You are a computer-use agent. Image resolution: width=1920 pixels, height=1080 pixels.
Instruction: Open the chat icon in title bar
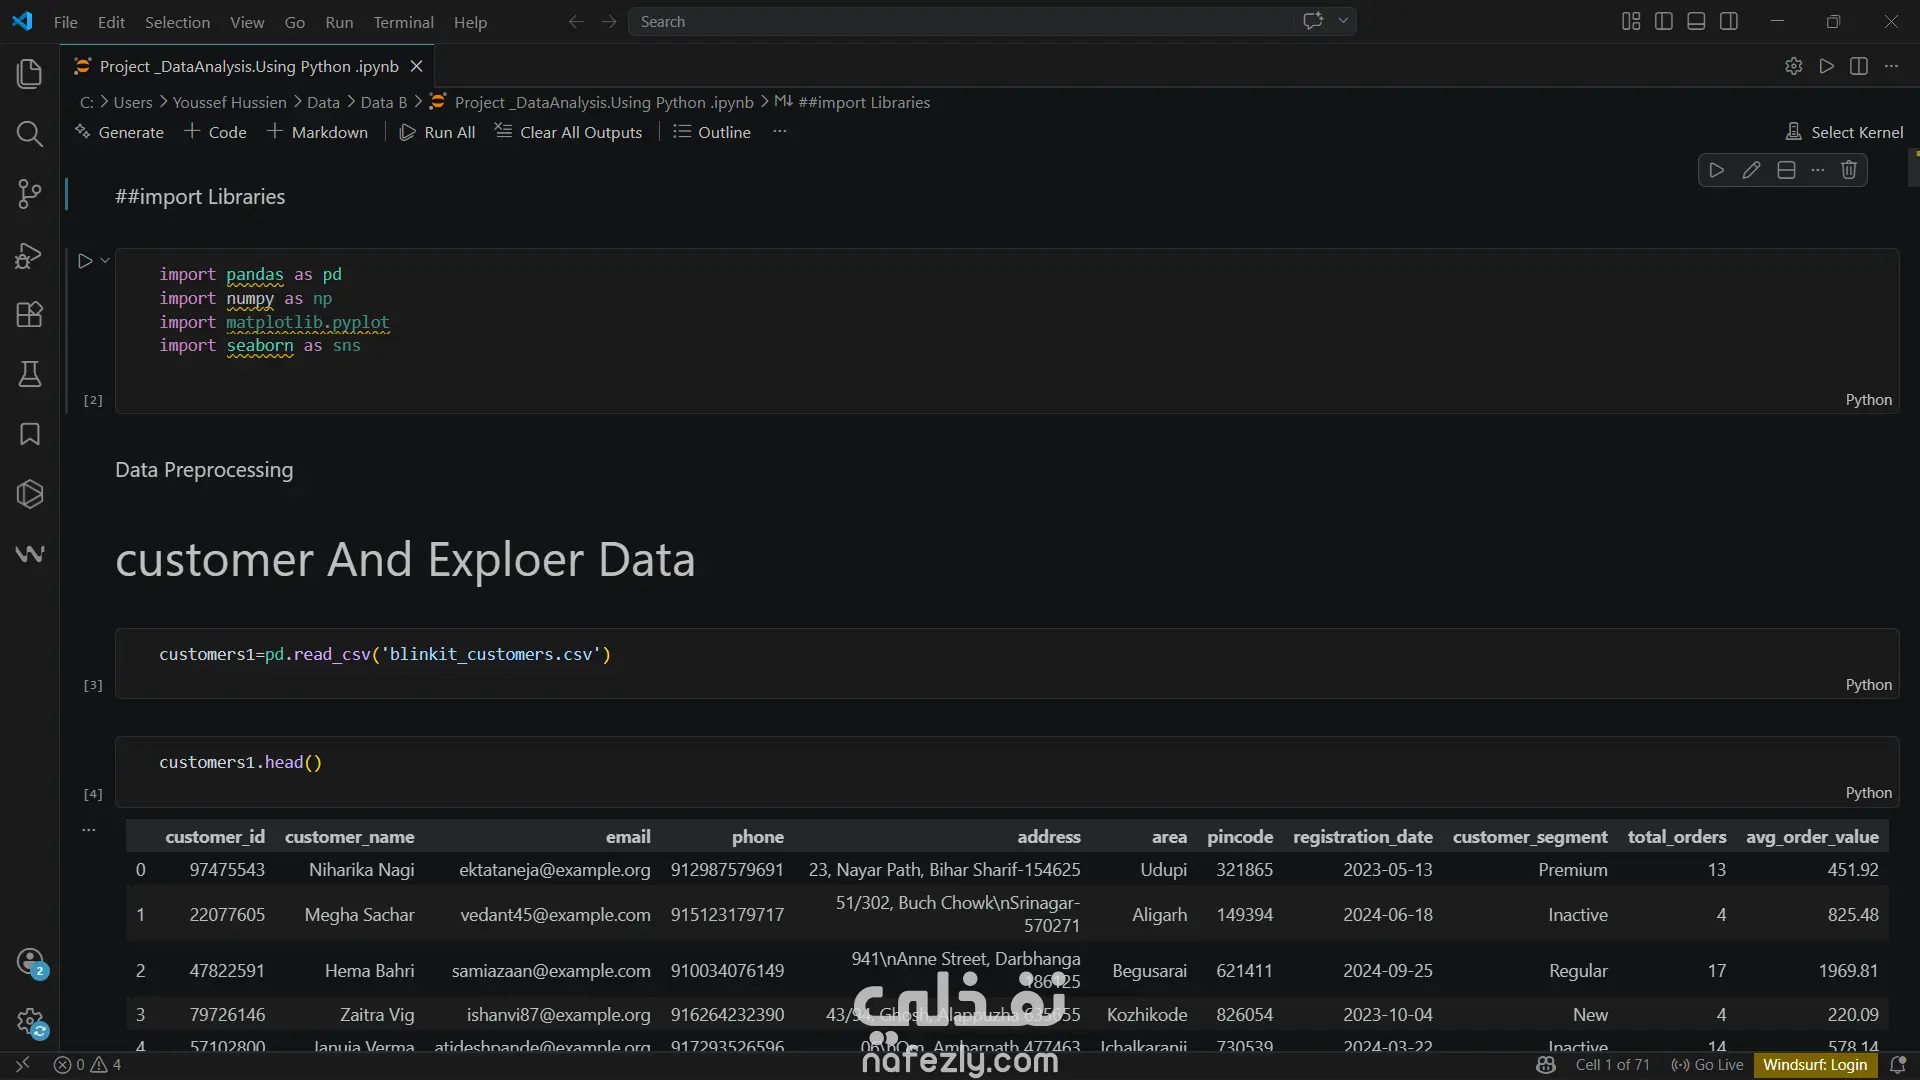tap(1313, 21)
